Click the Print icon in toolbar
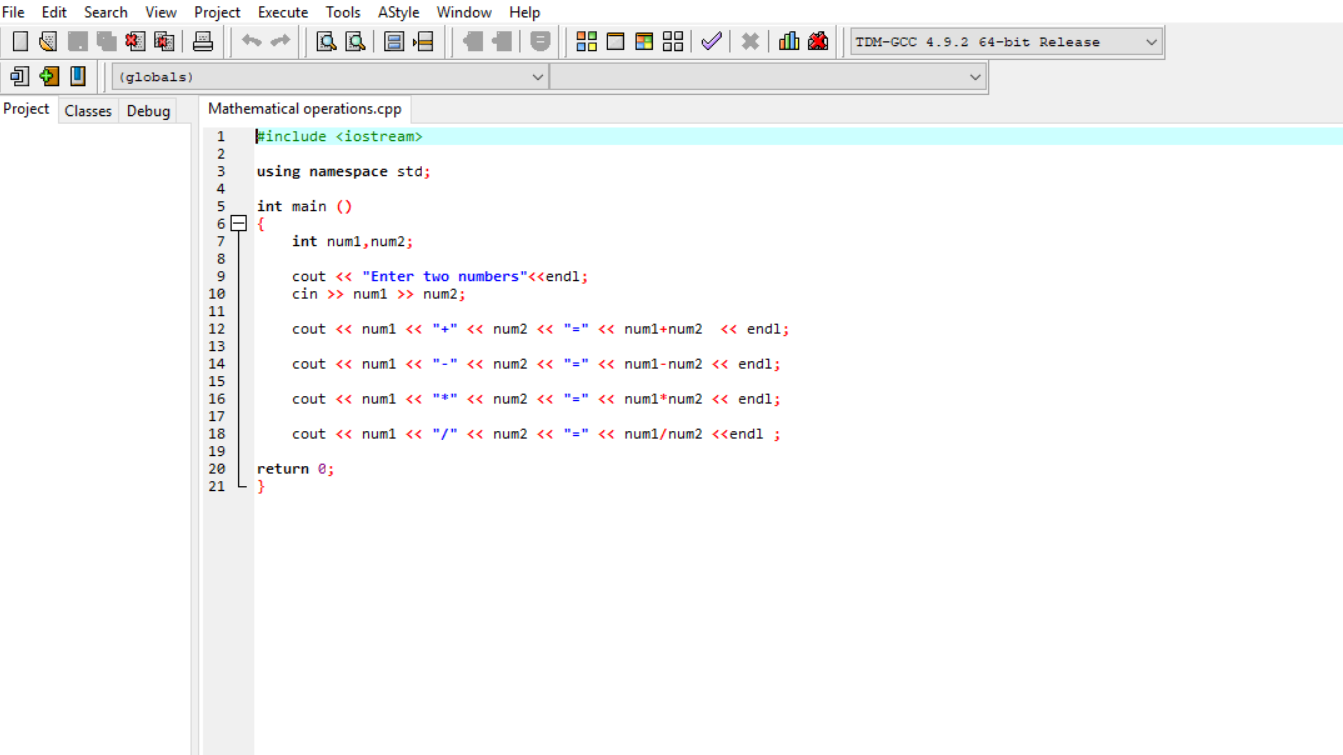The image size is (1343, 755). (203, 41)
